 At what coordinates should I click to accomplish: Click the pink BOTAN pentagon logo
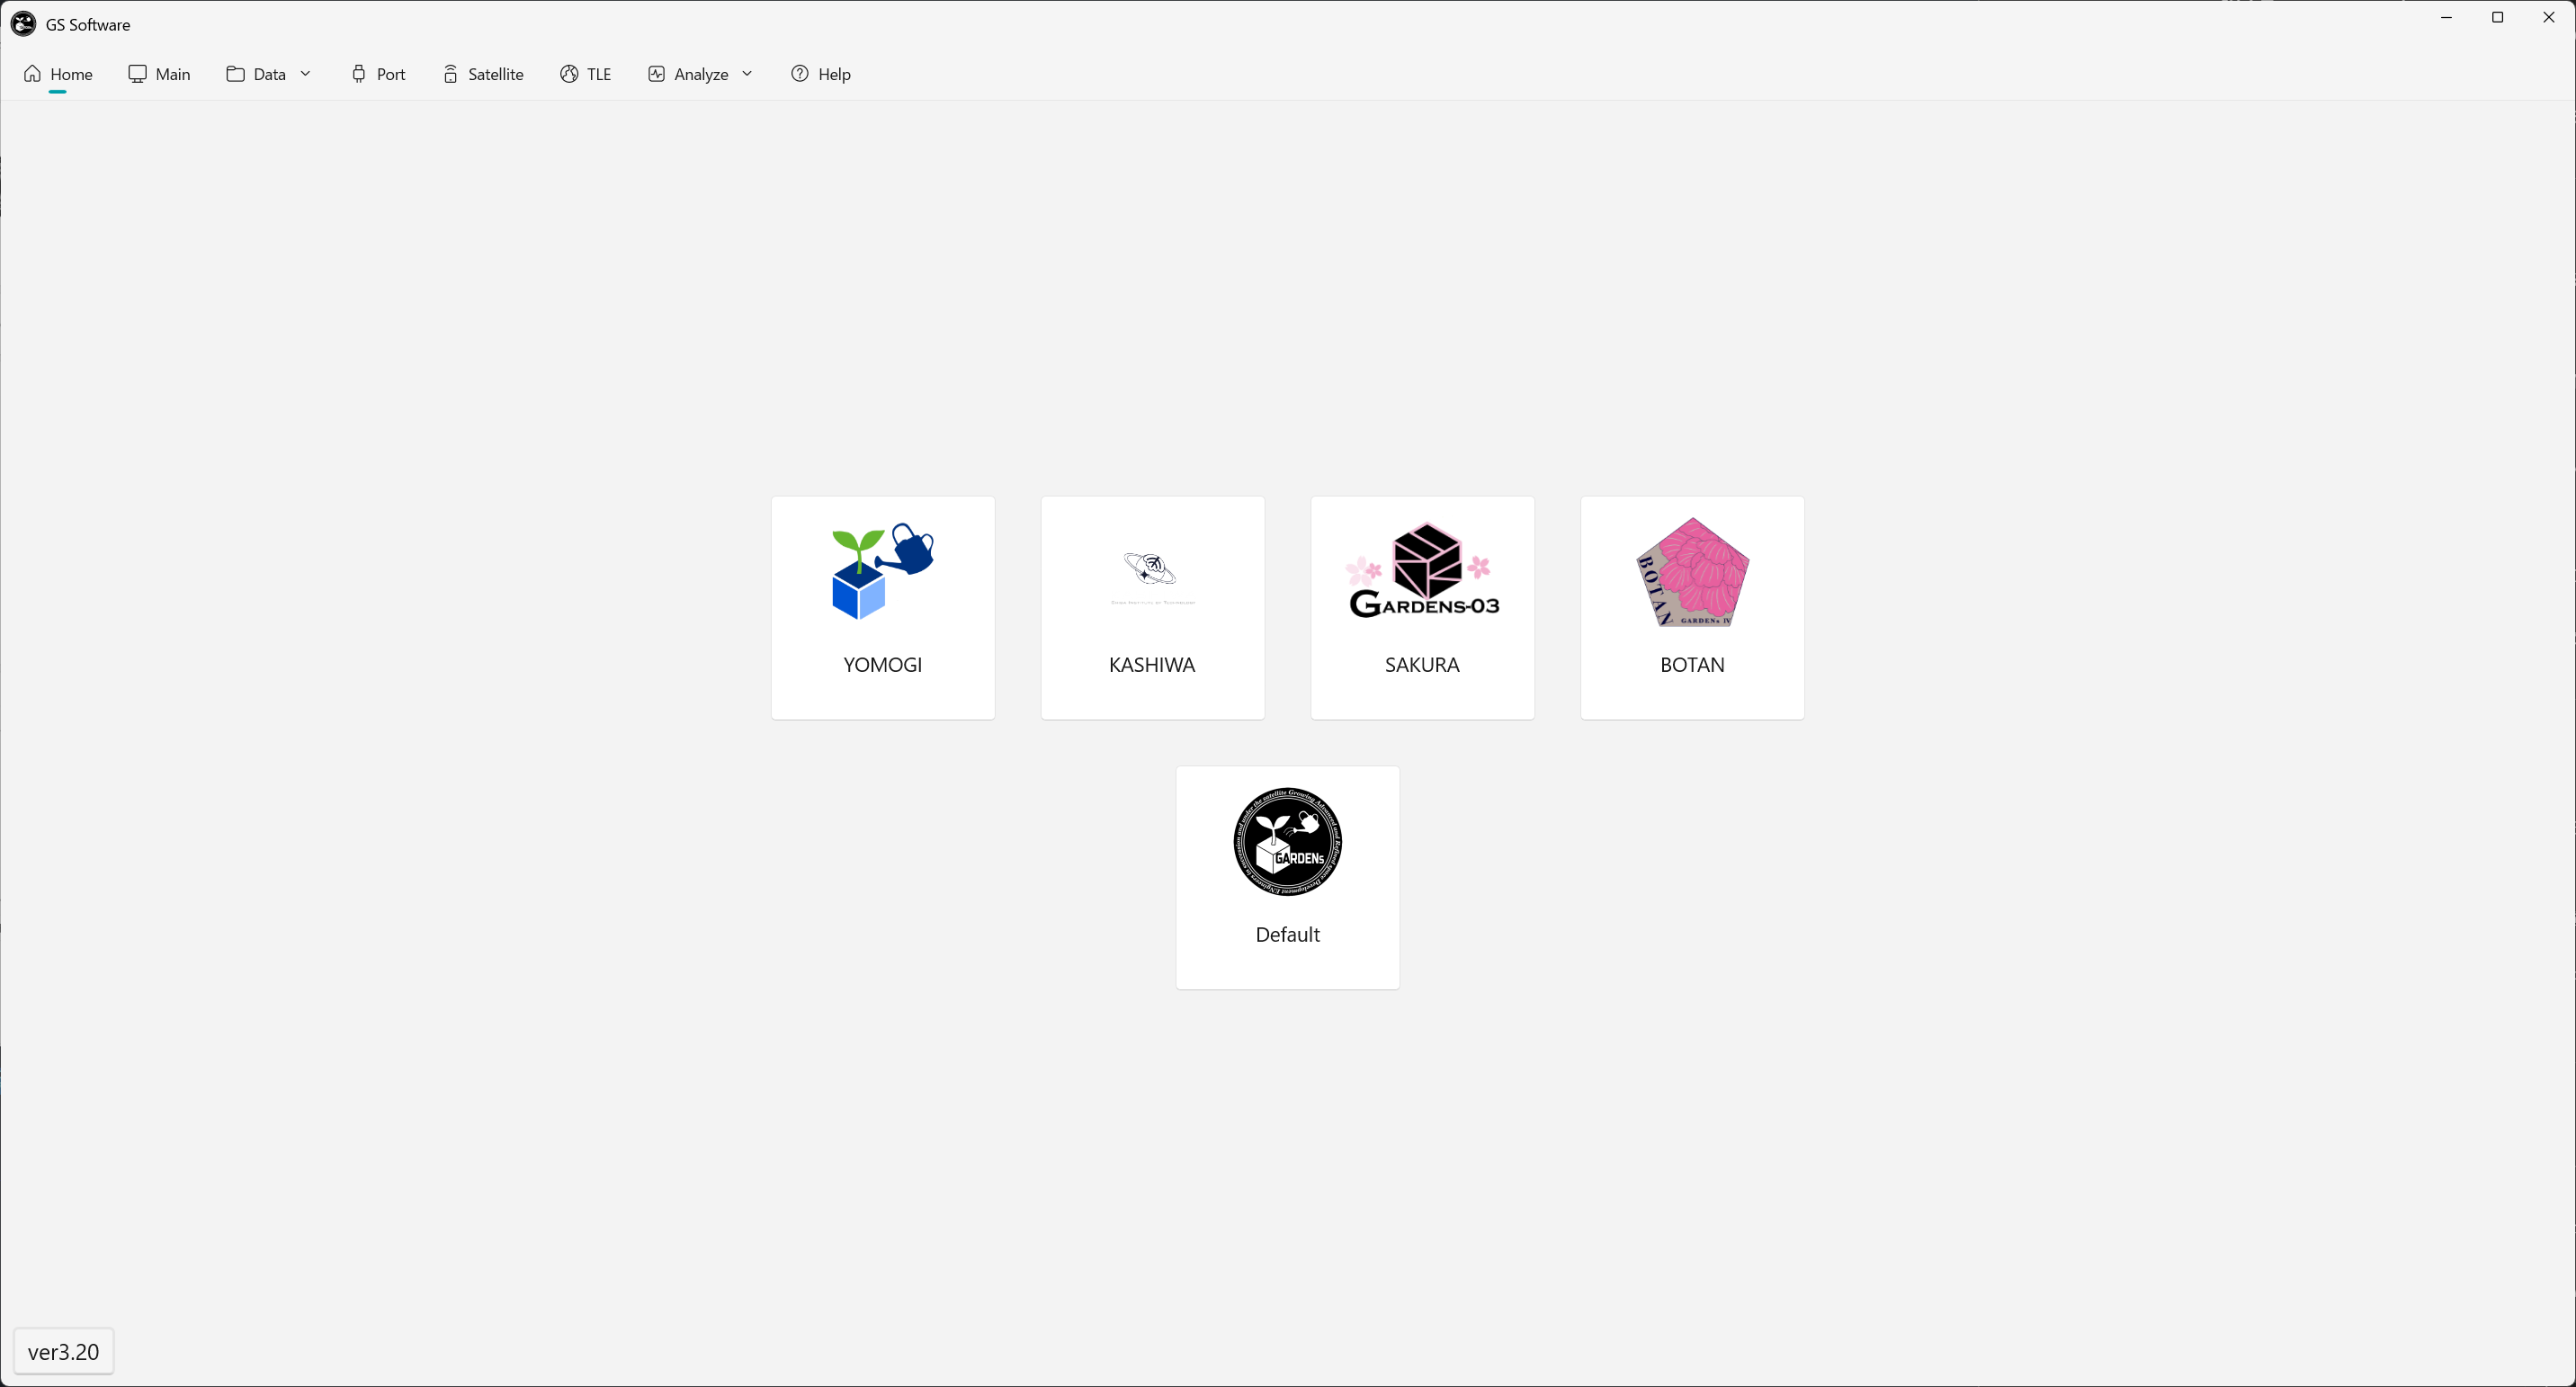tap(1692, 573)
